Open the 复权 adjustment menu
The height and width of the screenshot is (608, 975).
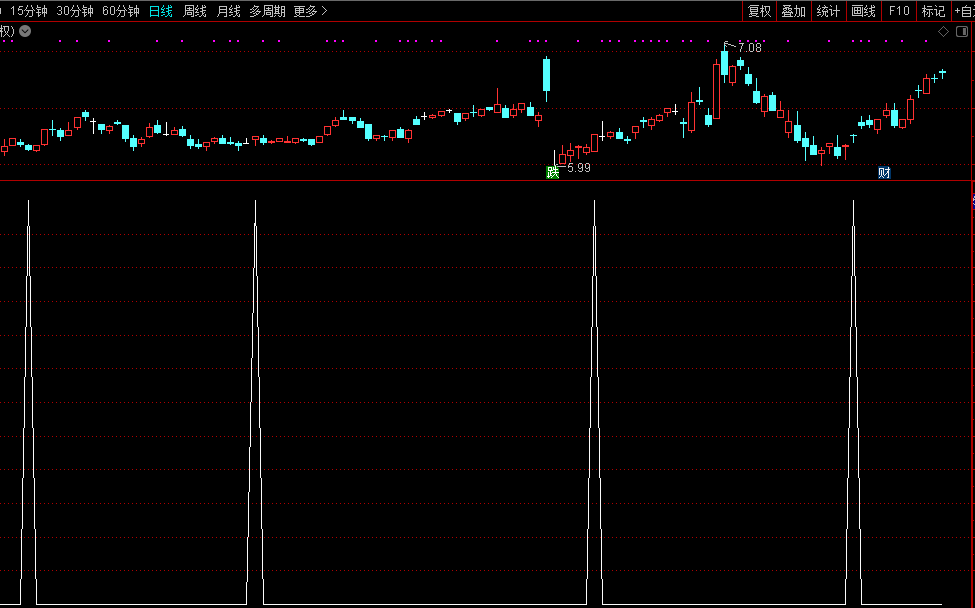click(x=760, y=11)
